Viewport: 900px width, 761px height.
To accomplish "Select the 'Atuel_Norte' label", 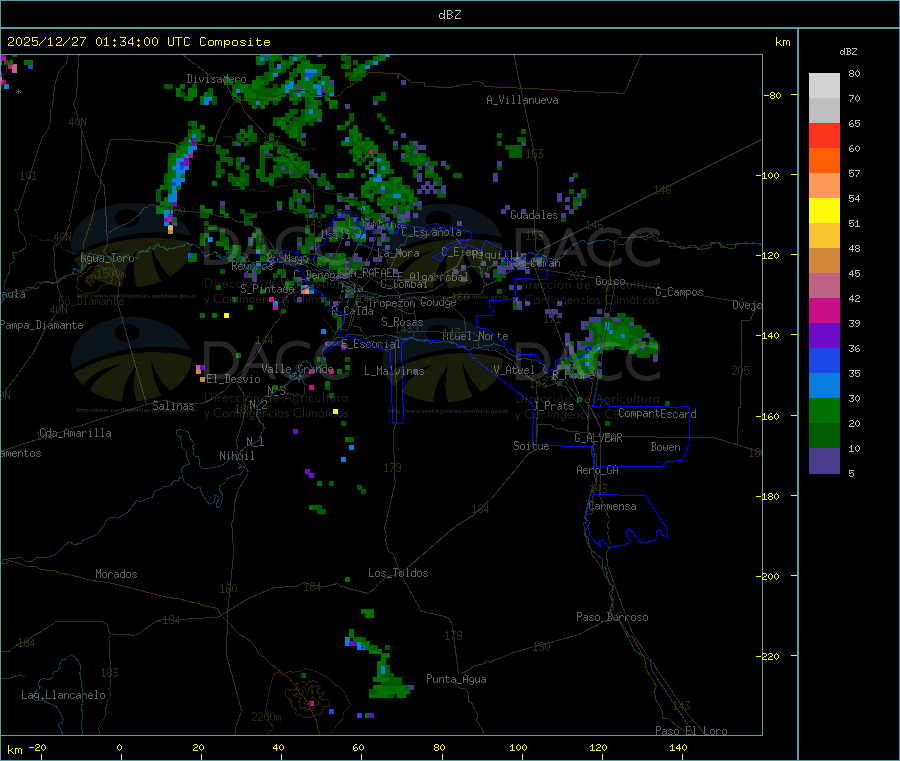I will pos(475,336).
